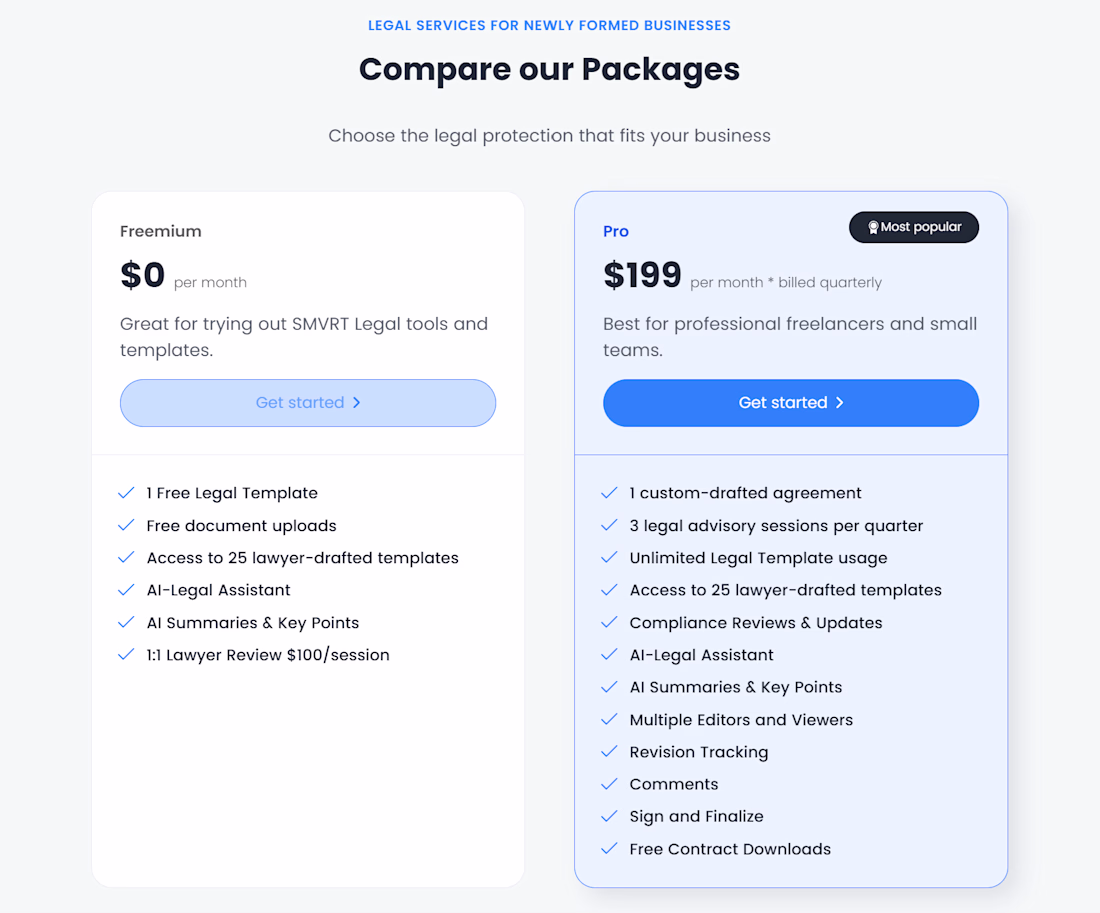
Task: Select the Pro plan title
Action: 616,232
